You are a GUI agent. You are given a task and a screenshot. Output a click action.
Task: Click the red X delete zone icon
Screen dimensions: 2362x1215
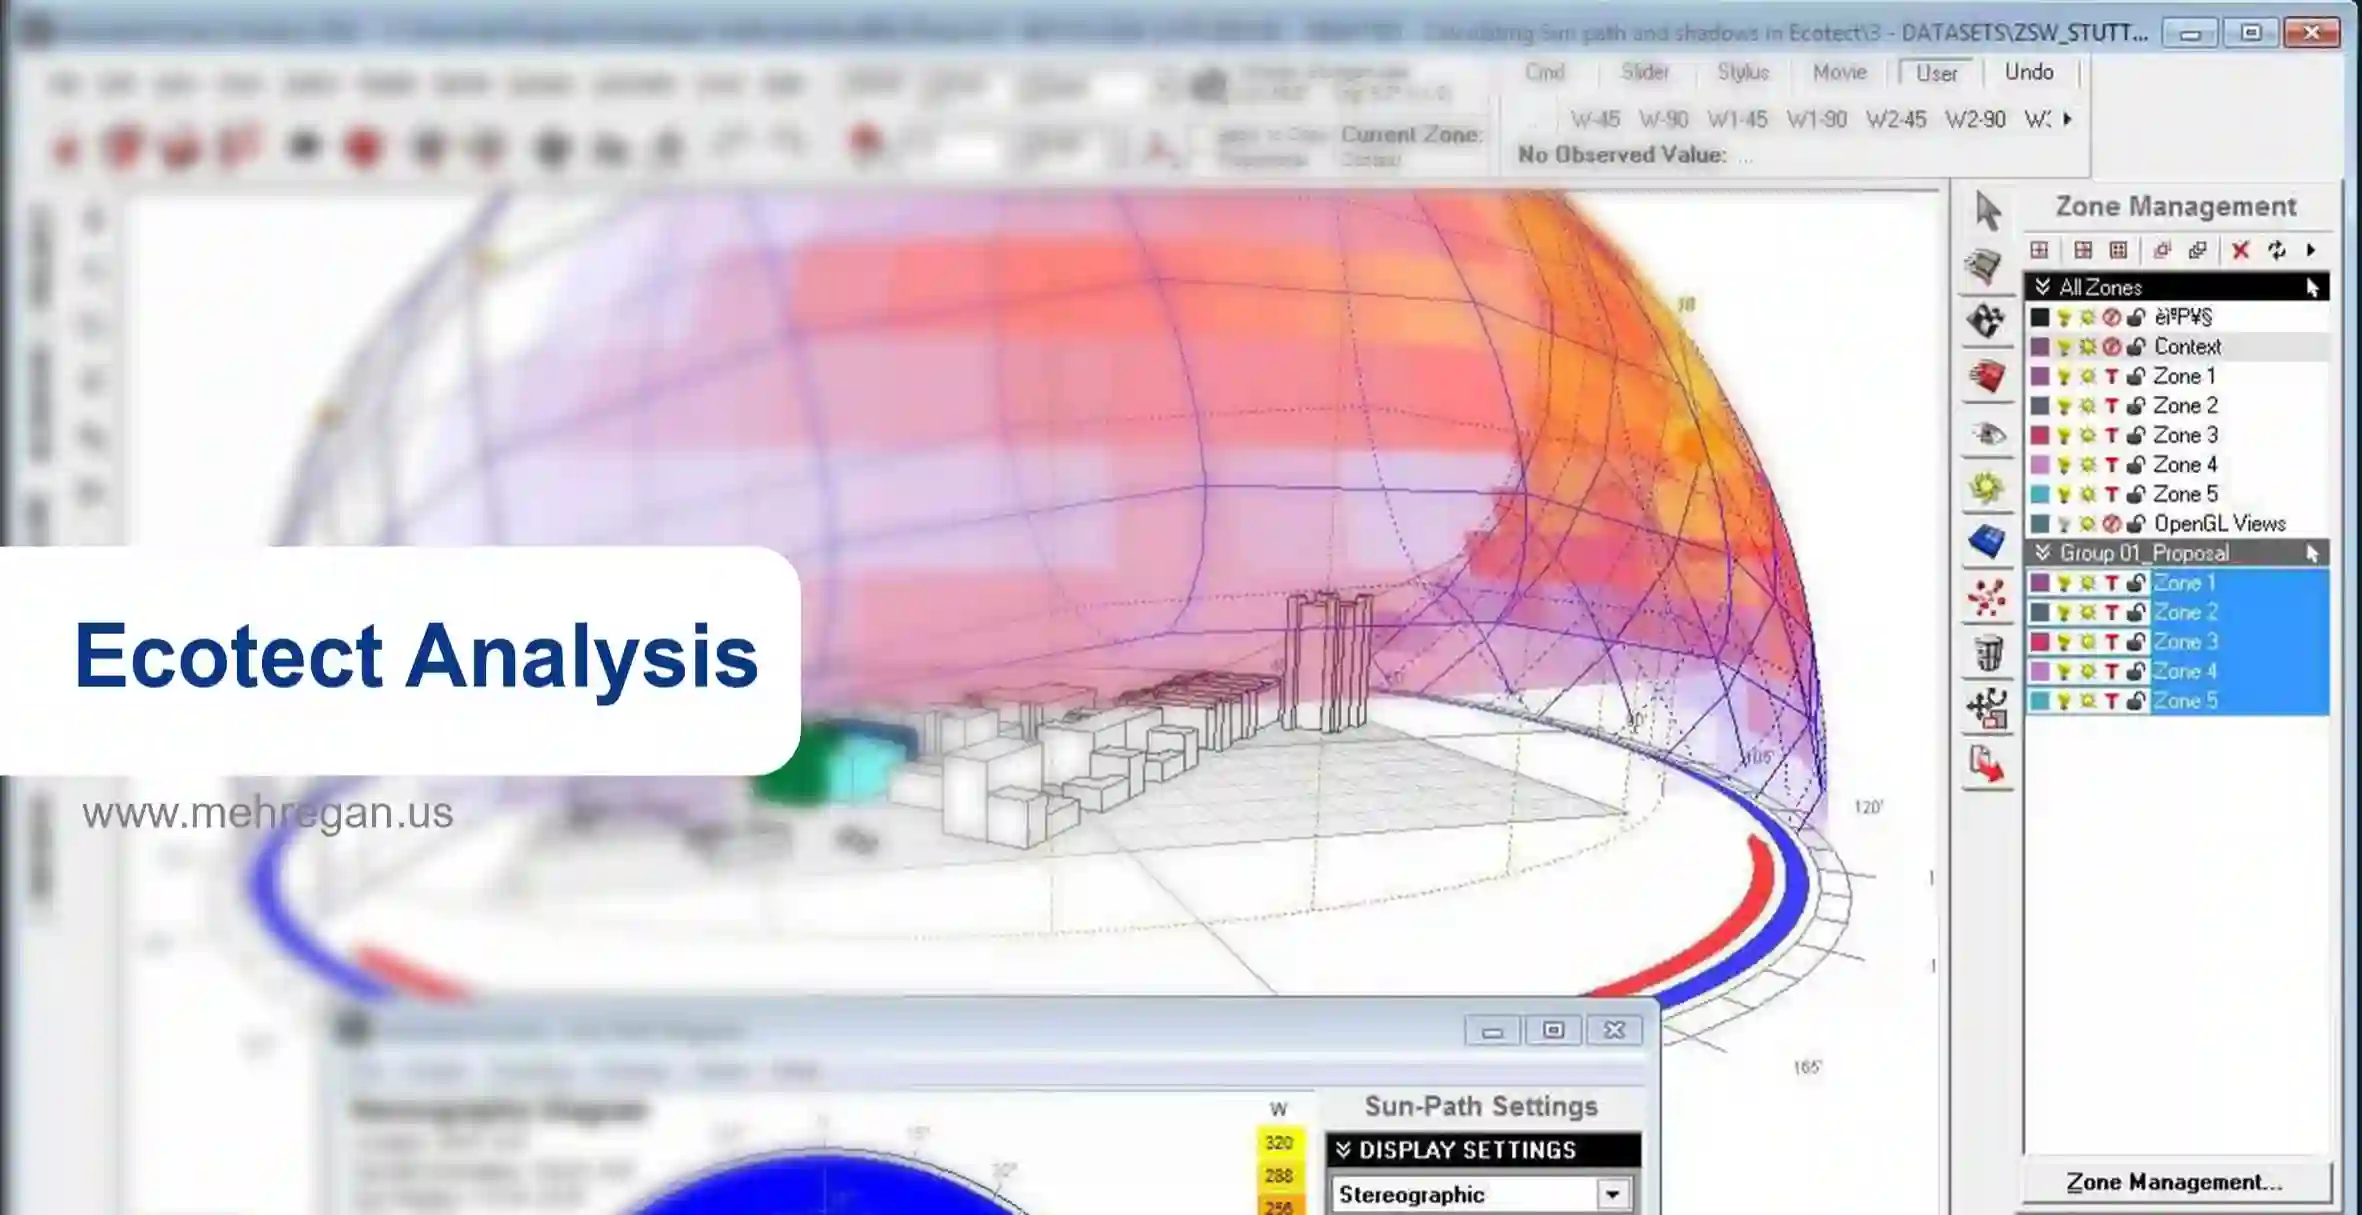(x=2240, y=250)
